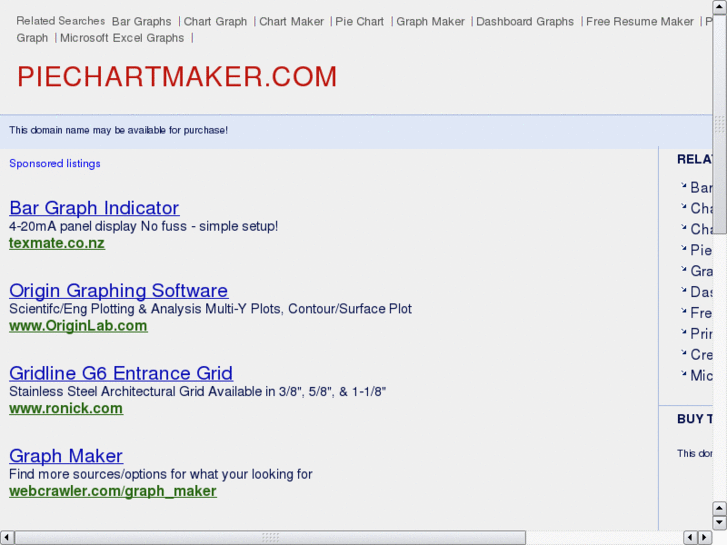Follow the Graph Maker link in top bar

430,21
